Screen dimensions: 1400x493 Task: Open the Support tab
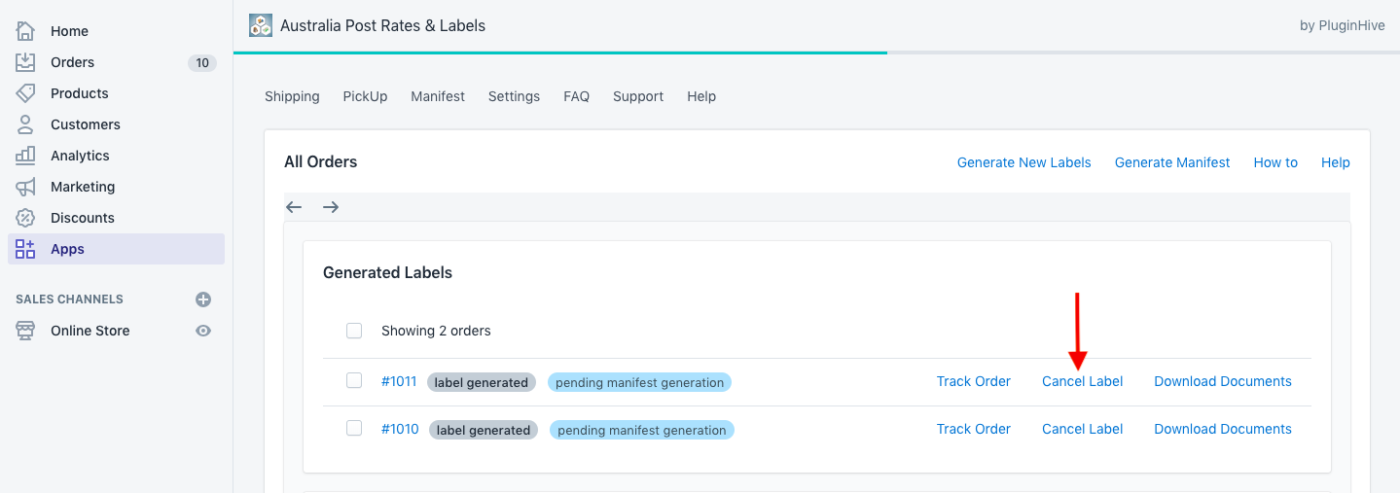pos(638,97)
